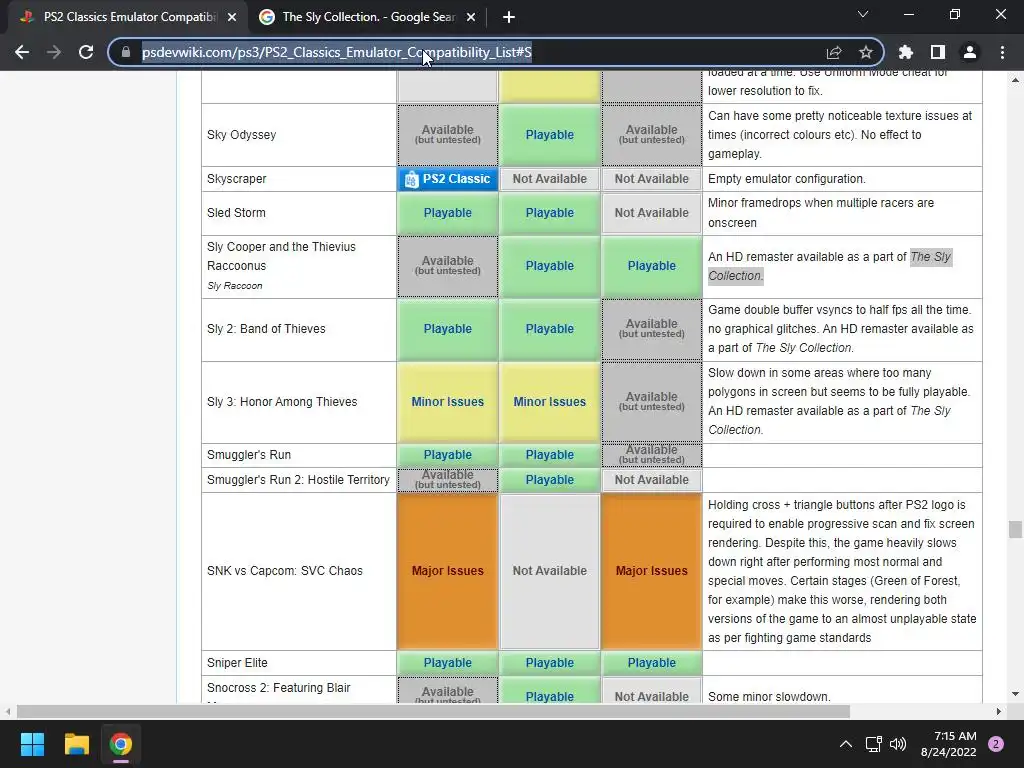This screenshot has width=1024, height=768.
Task: Reload the current page
Action: (86, 52)
